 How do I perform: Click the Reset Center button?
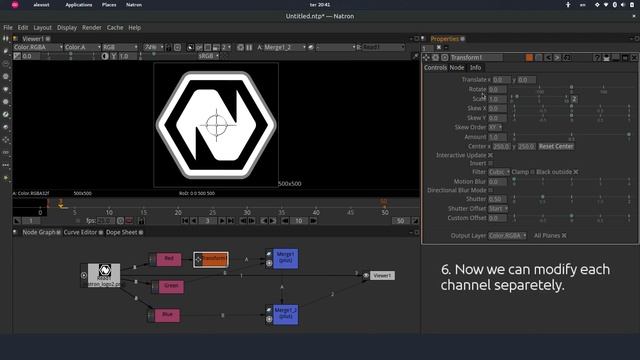[556, 146]
